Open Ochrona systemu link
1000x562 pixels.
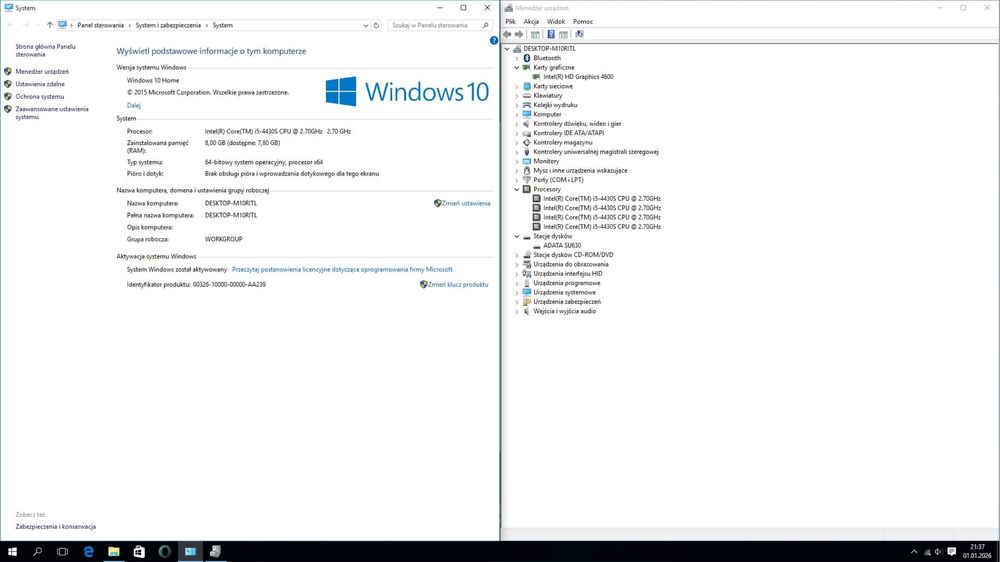(x=40, y=97)
